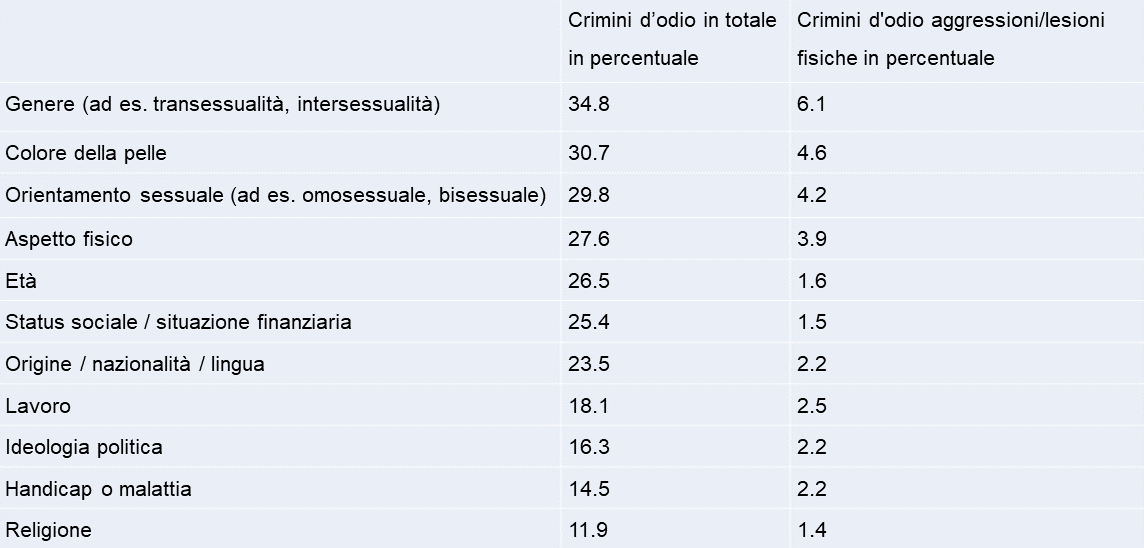Select the 3.9 value for Aspetto fisico
This screenshot has width=1144, height=548.
pos(811,239)
